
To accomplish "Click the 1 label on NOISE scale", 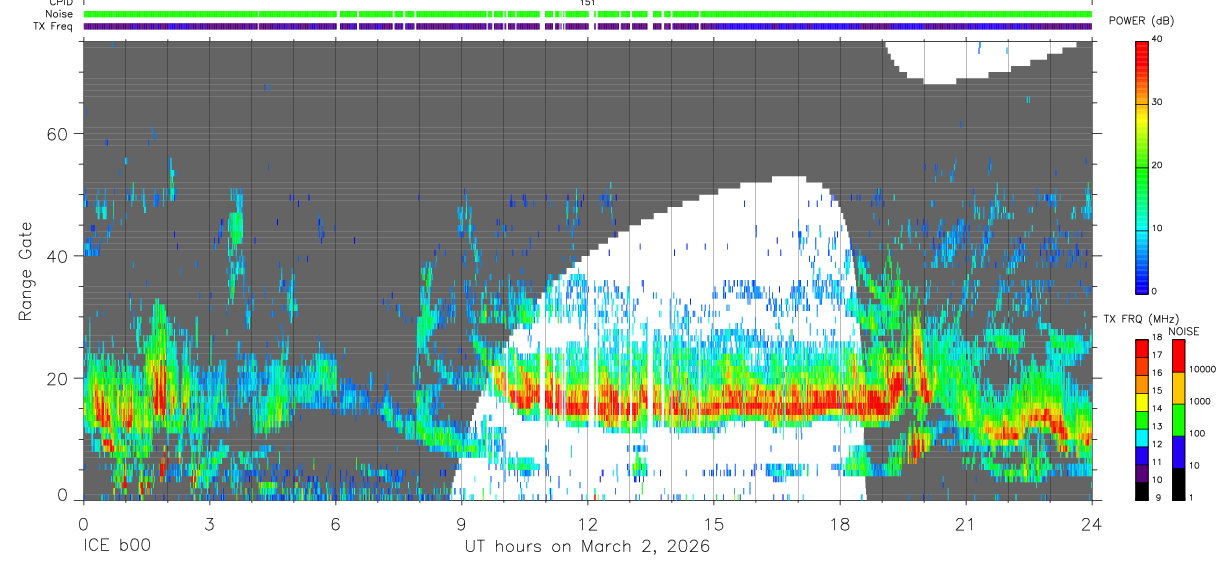I will tap(1193, 497).
